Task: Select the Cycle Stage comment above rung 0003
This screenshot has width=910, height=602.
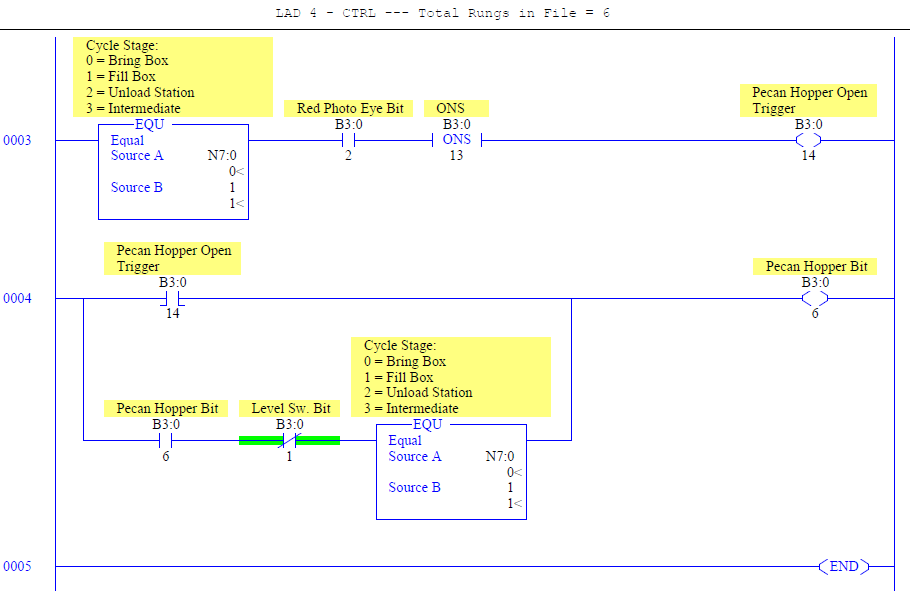Action: [x=173, y=77]
